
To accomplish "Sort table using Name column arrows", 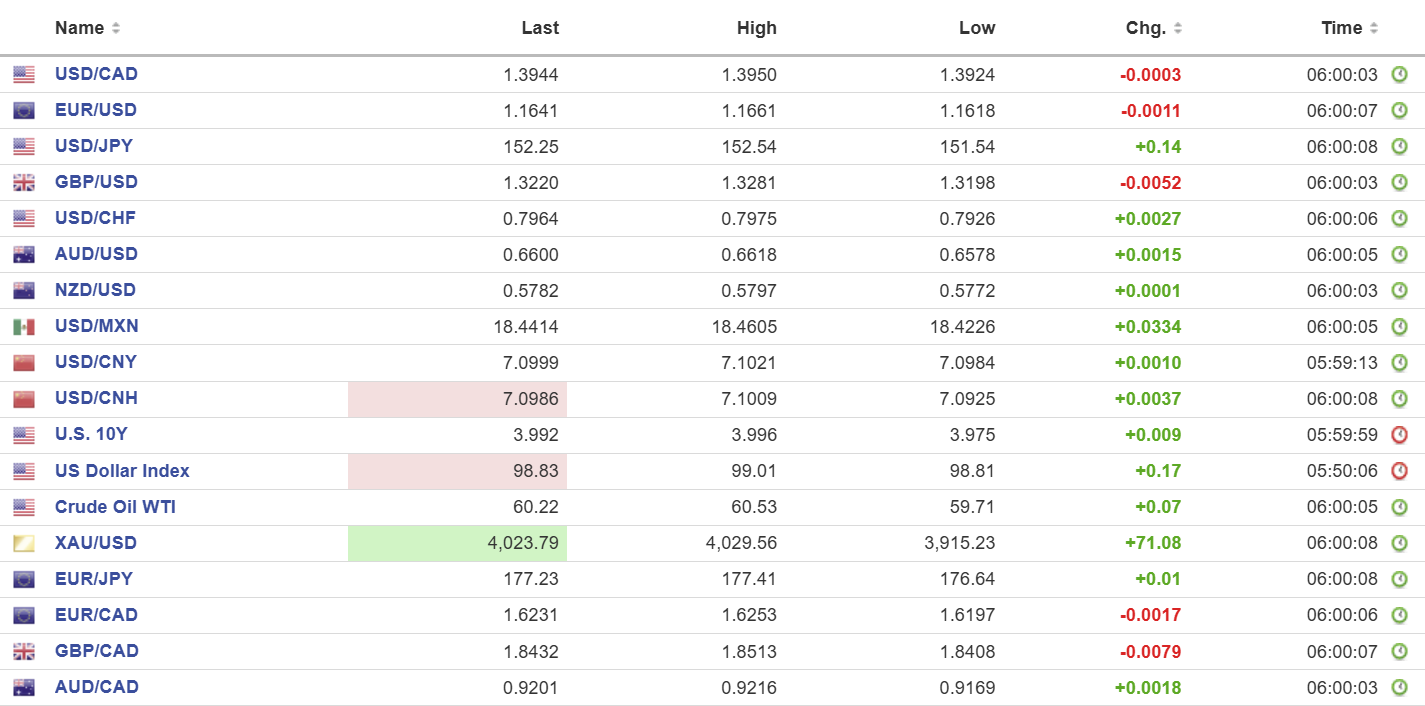I will tap(116, 28).
